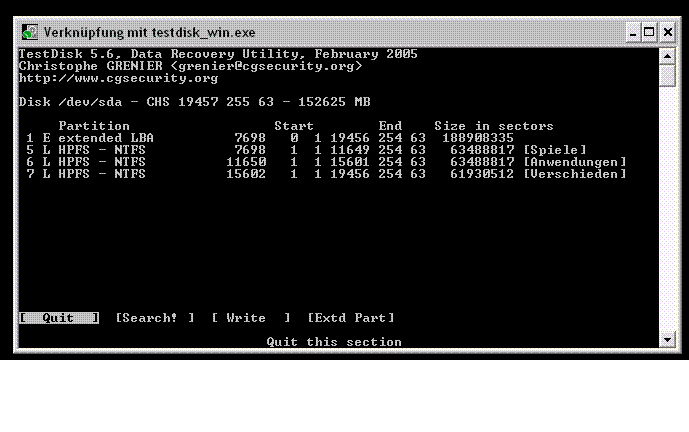Click the cgsecurity.org URL text

118,78
